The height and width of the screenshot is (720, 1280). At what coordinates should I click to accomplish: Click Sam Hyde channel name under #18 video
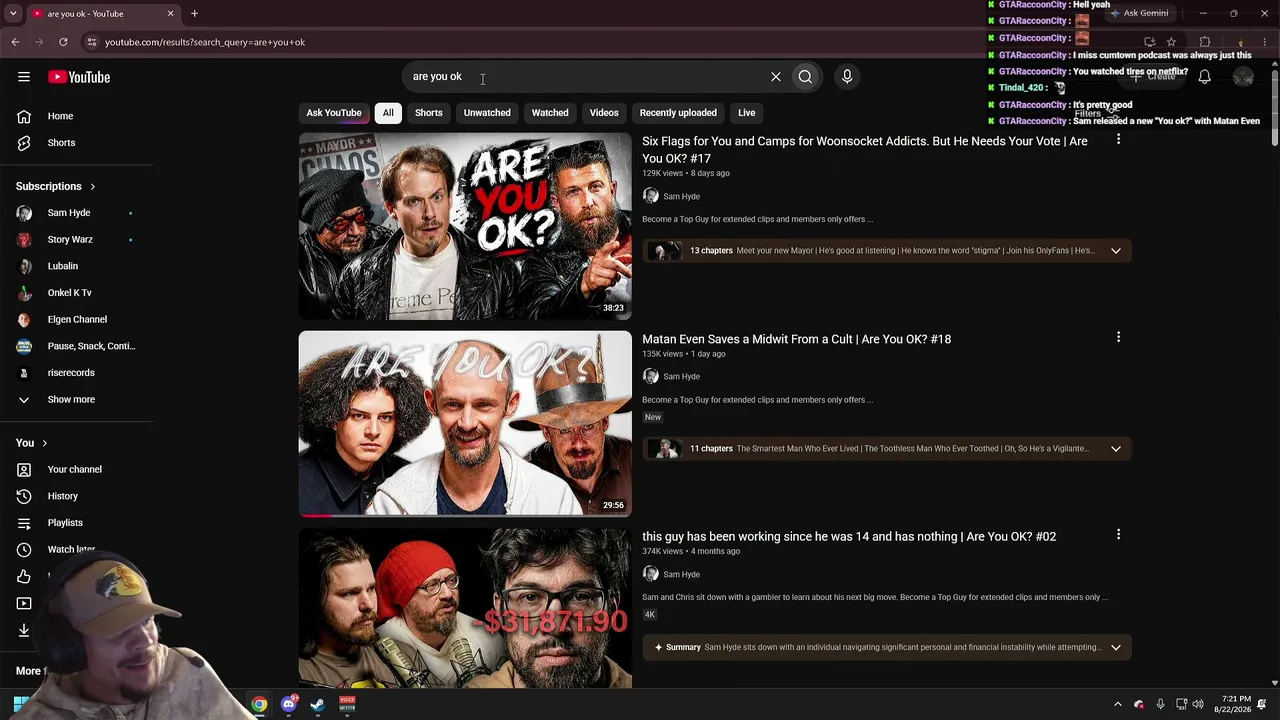click(x=681, y=377)
